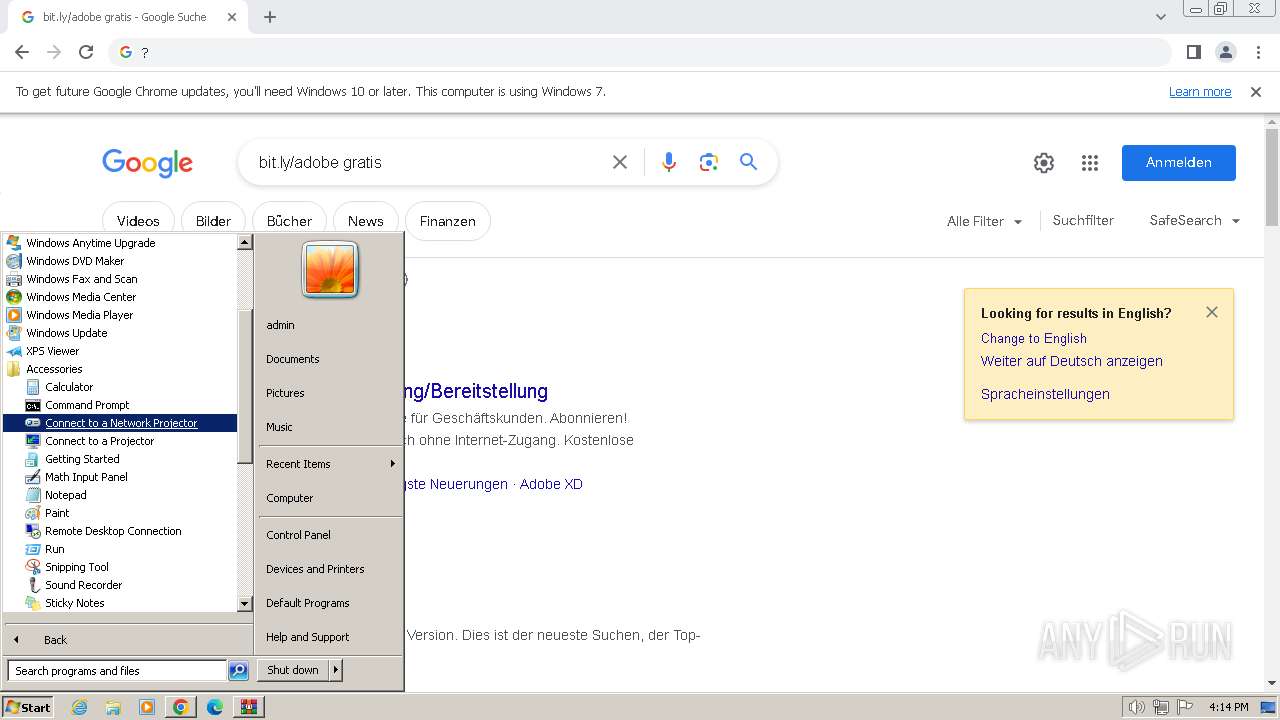Reload the current Chrome page
Image resolution: width=1280 pixels, height=720 pixels.
pos(86,52)
